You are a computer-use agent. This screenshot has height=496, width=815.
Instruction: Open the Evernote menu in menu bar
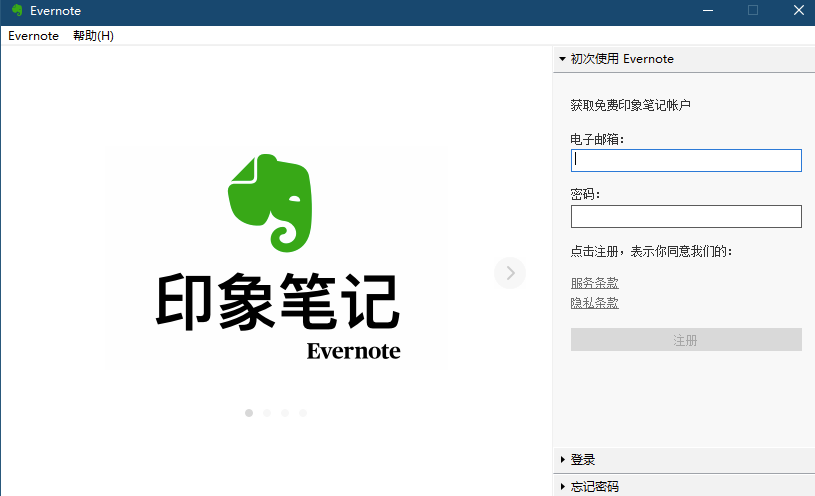point(33,36)
